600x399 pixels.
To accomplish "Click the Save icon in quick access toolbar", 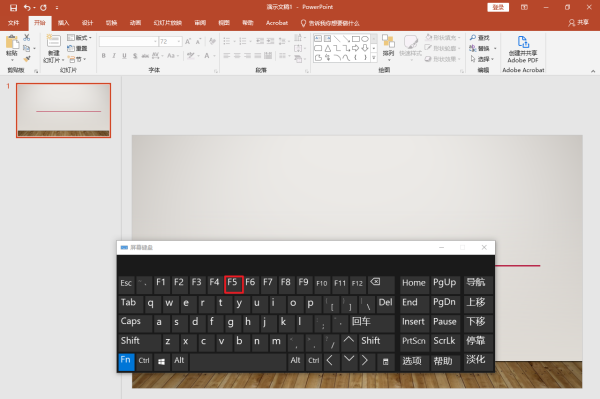I will point(13,7).
